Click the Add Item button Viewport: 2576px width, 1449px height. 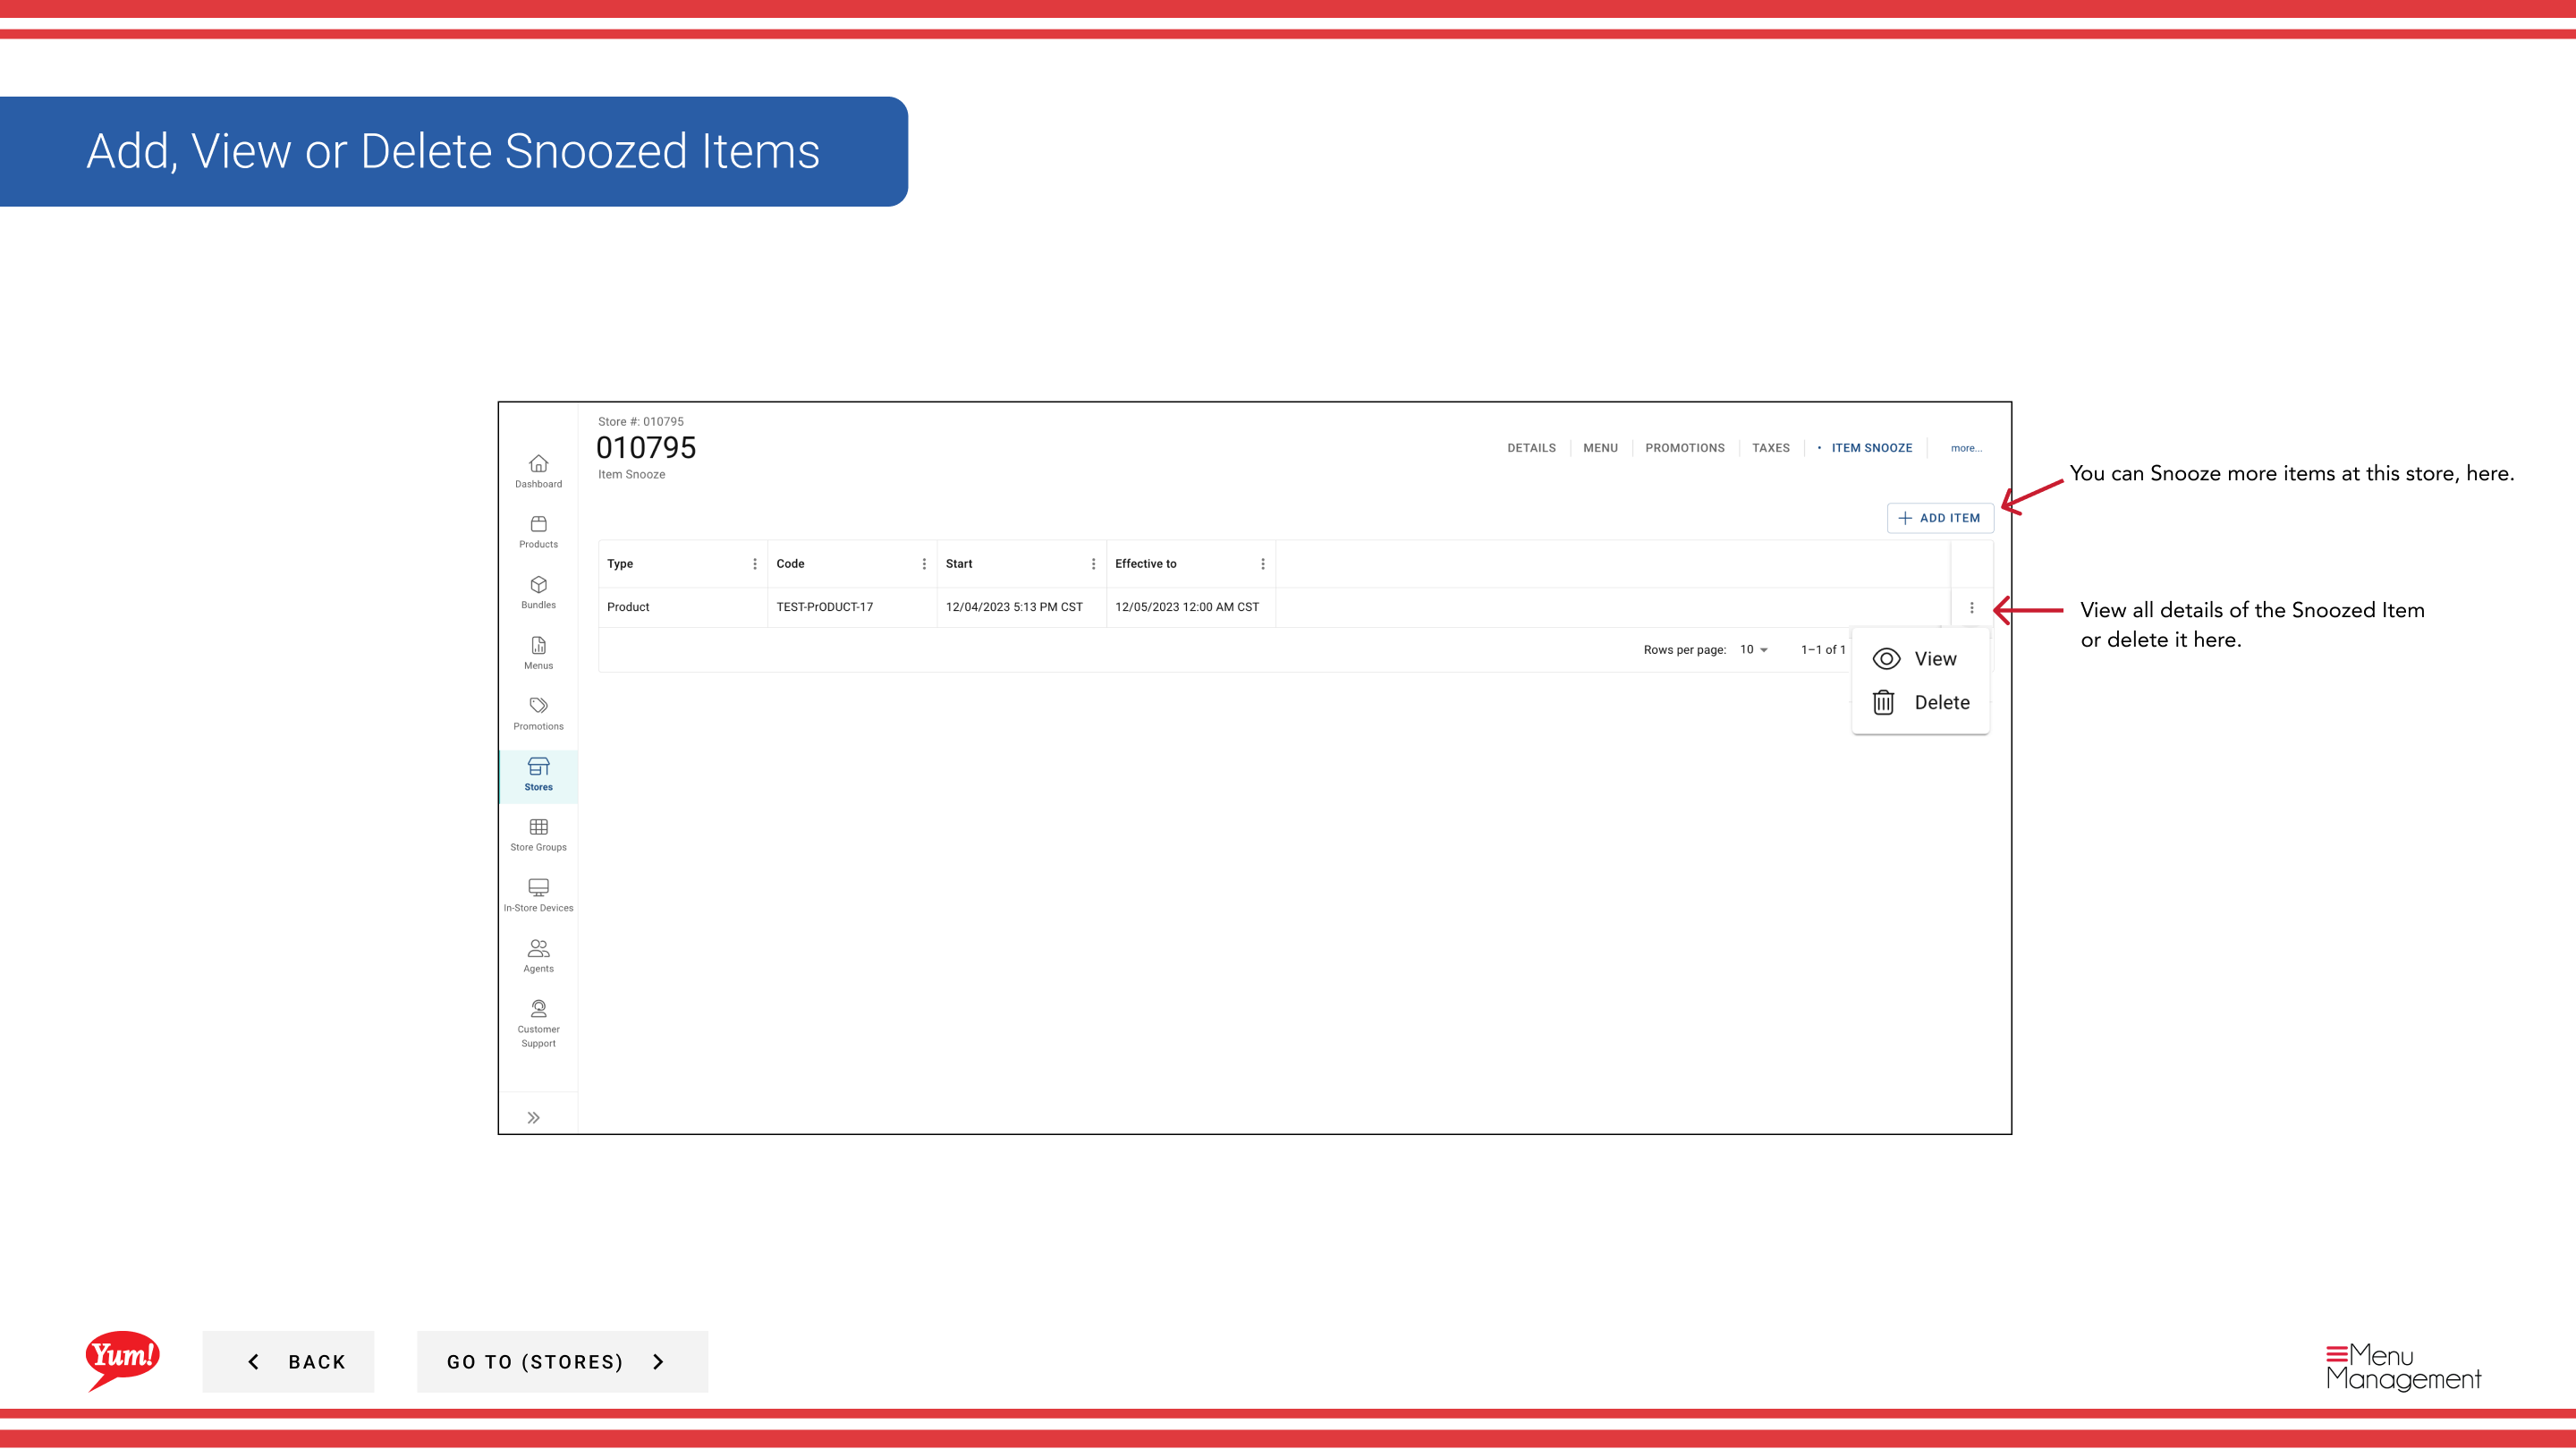click(1939, 518)
